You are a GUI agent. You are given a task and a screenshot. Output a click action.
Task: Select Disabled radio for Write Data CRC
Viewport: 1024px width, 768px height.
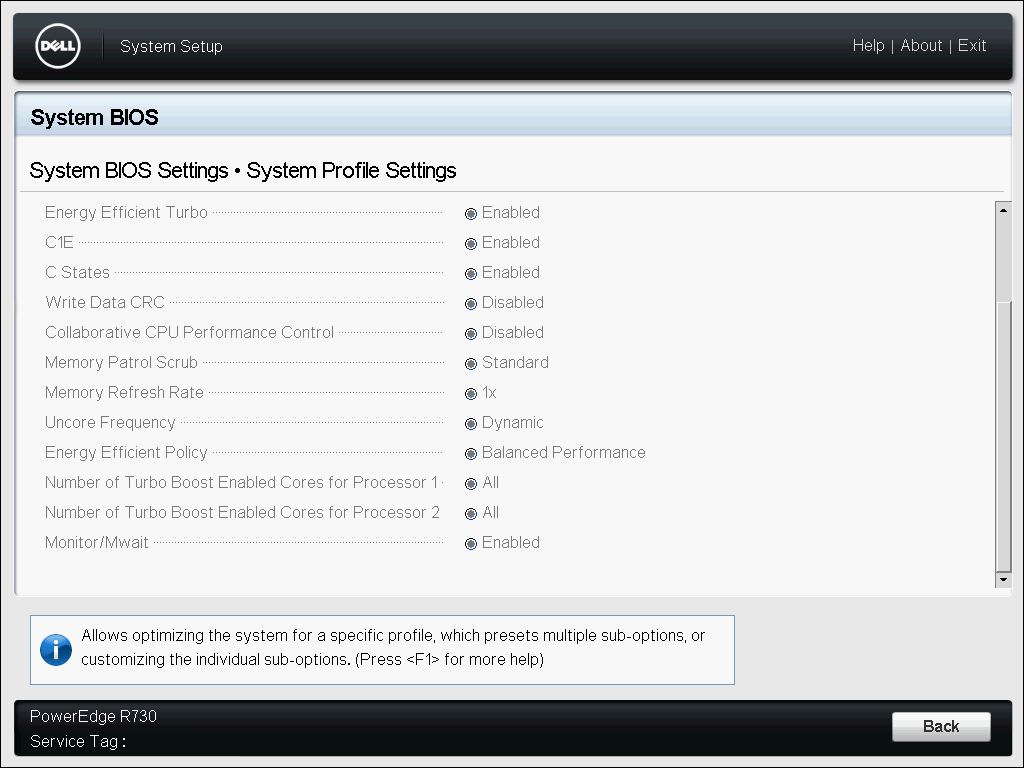[471, 304]
